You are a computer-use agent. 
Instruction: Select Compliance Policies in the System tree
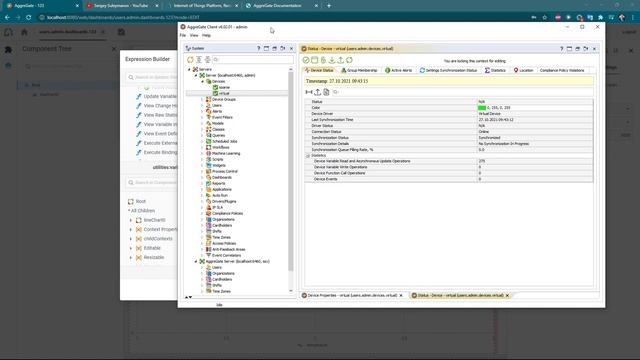pyautogui.click(x=227, y=213)
